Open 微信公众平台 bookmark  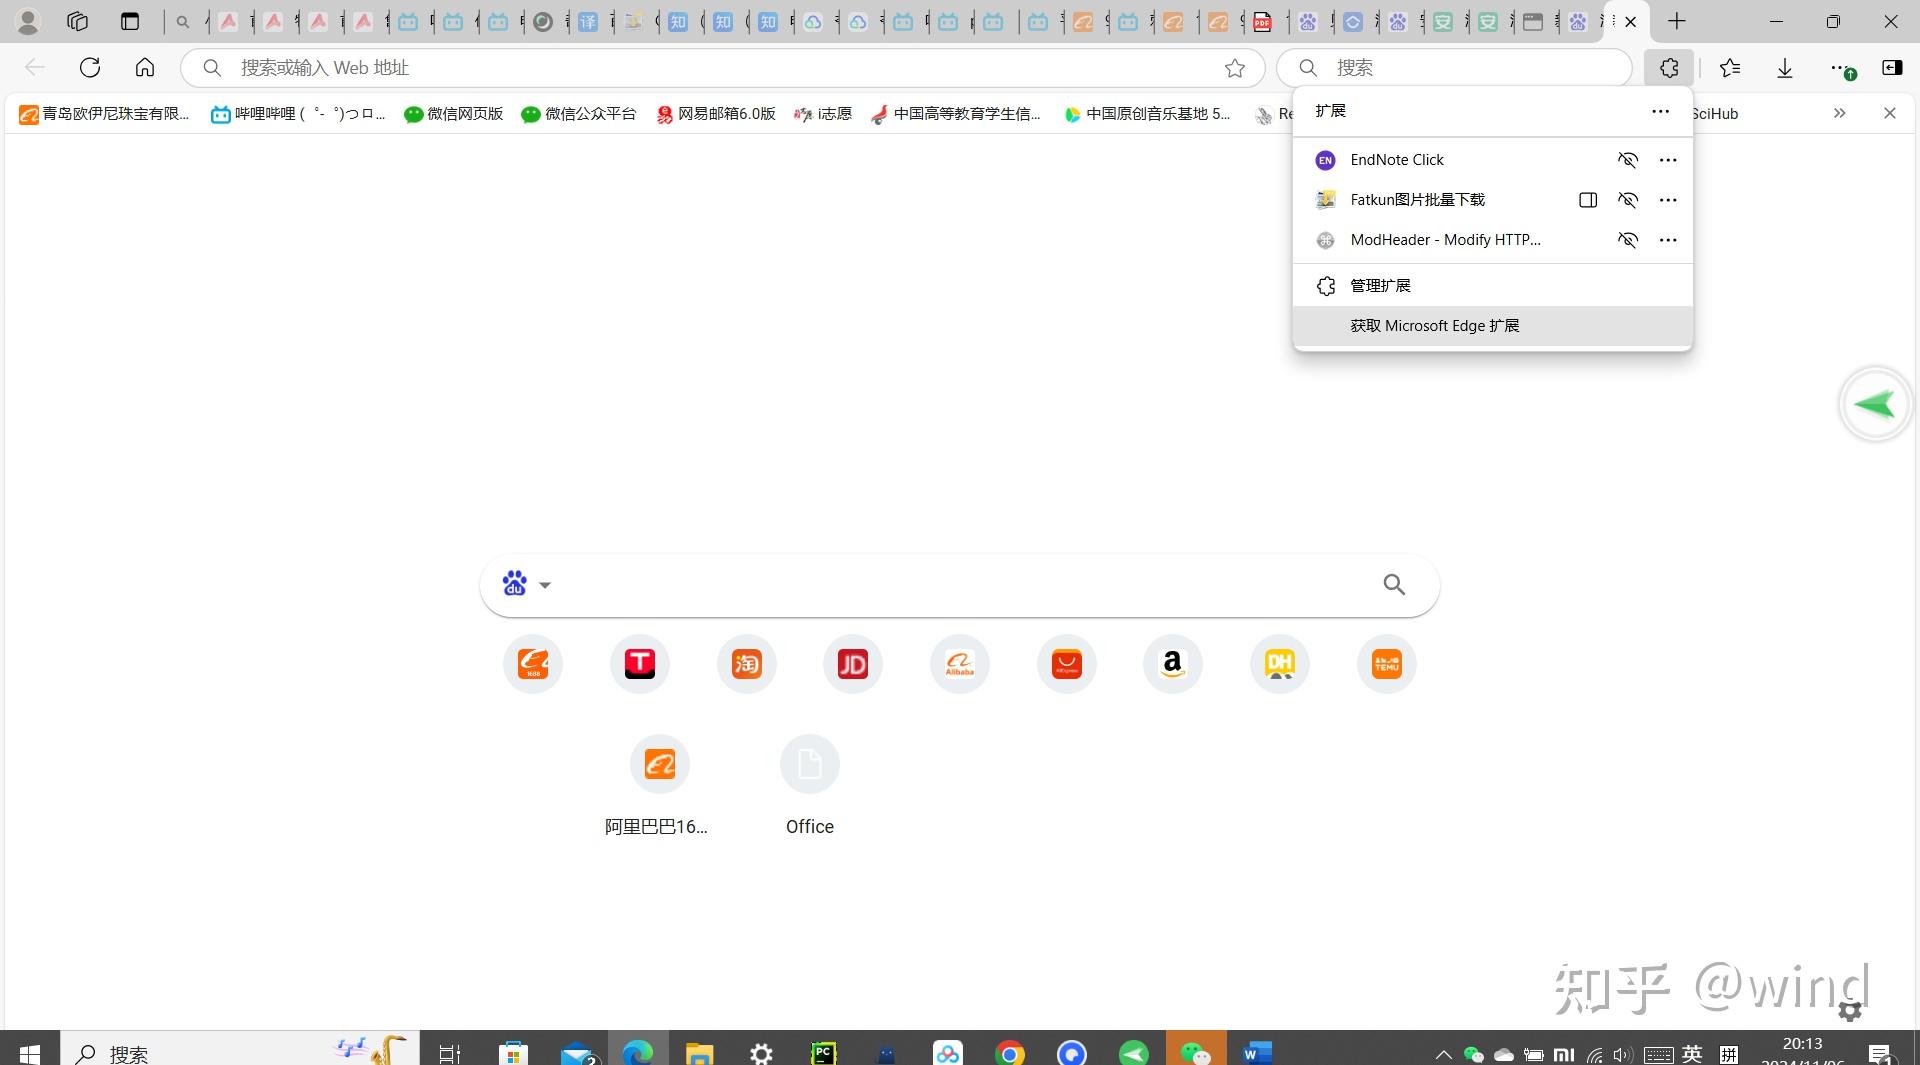coord(579,114)
